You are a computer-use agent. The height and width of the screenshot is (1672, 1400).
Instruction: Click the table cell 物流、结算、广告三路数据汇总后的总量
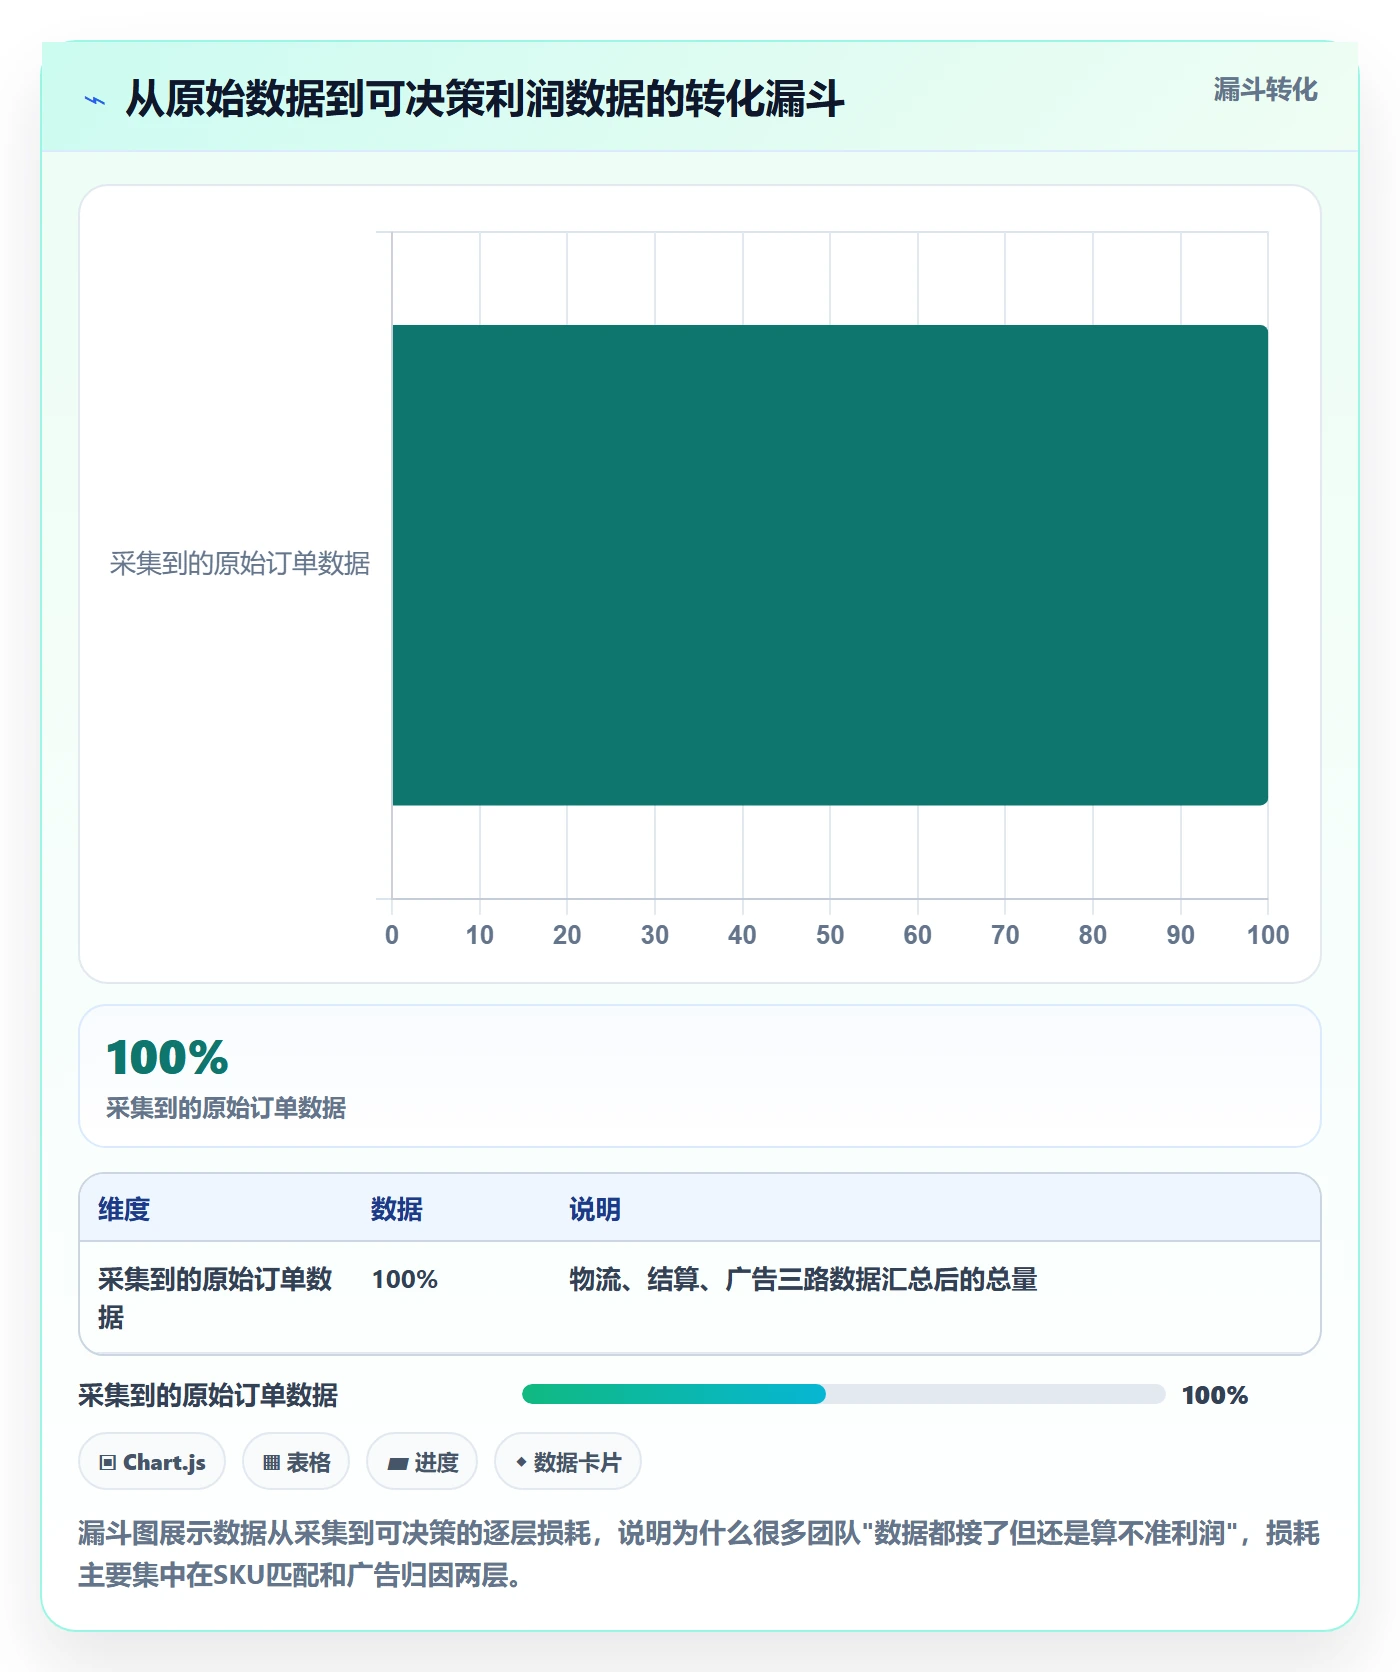click(803, 1279)
